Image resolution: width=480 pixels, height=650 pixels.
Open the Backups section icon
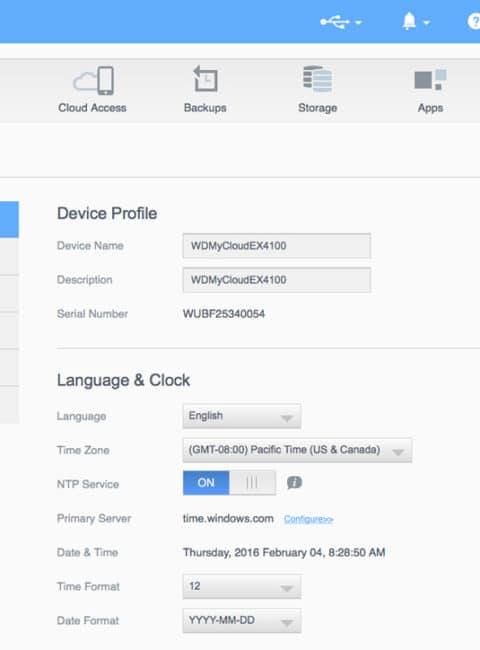205,78
